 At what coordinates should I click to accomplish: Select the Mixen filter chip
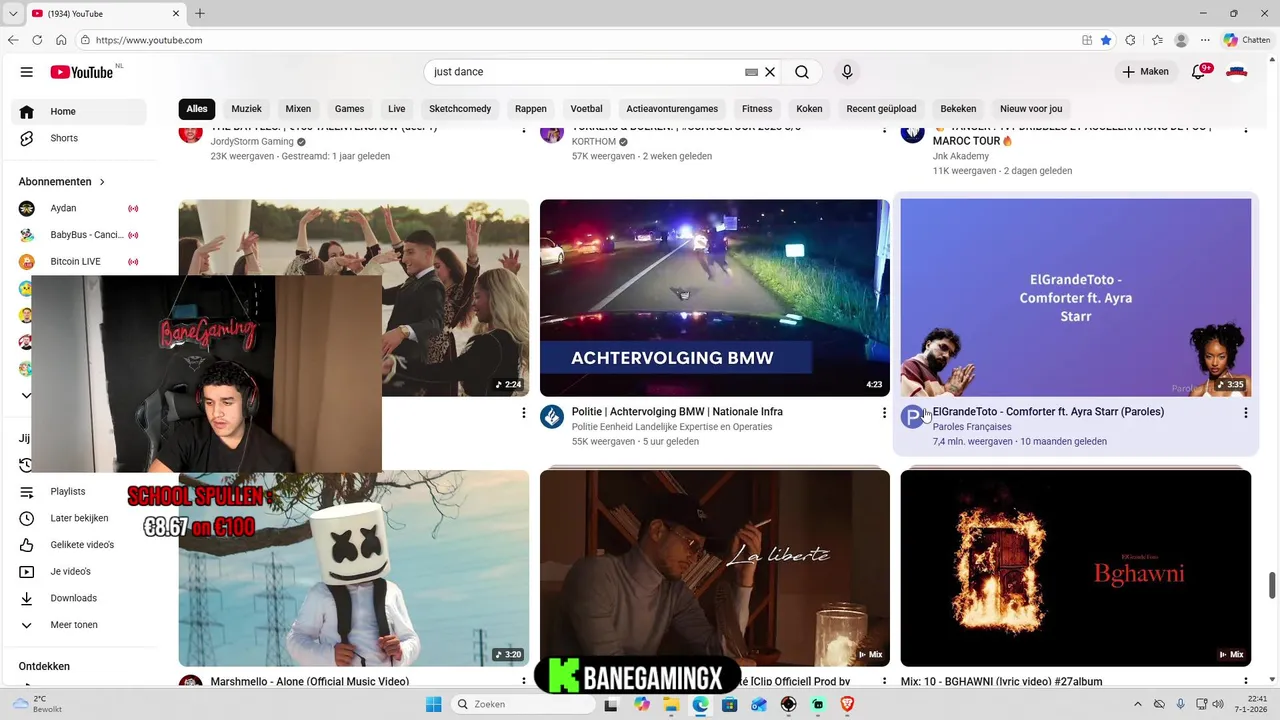pyautogui.click(x=298, y=108)
